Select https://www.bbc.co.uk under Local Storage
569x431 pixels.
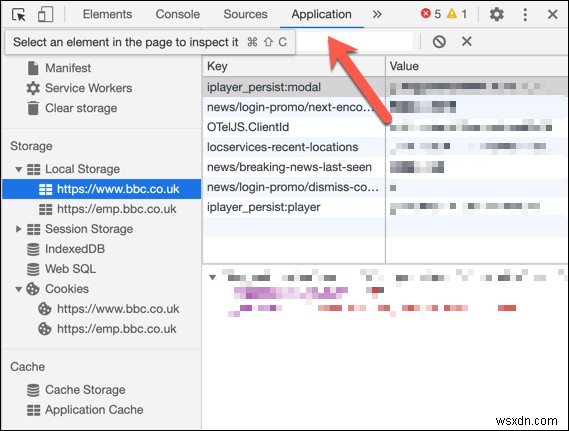[102, 189]
